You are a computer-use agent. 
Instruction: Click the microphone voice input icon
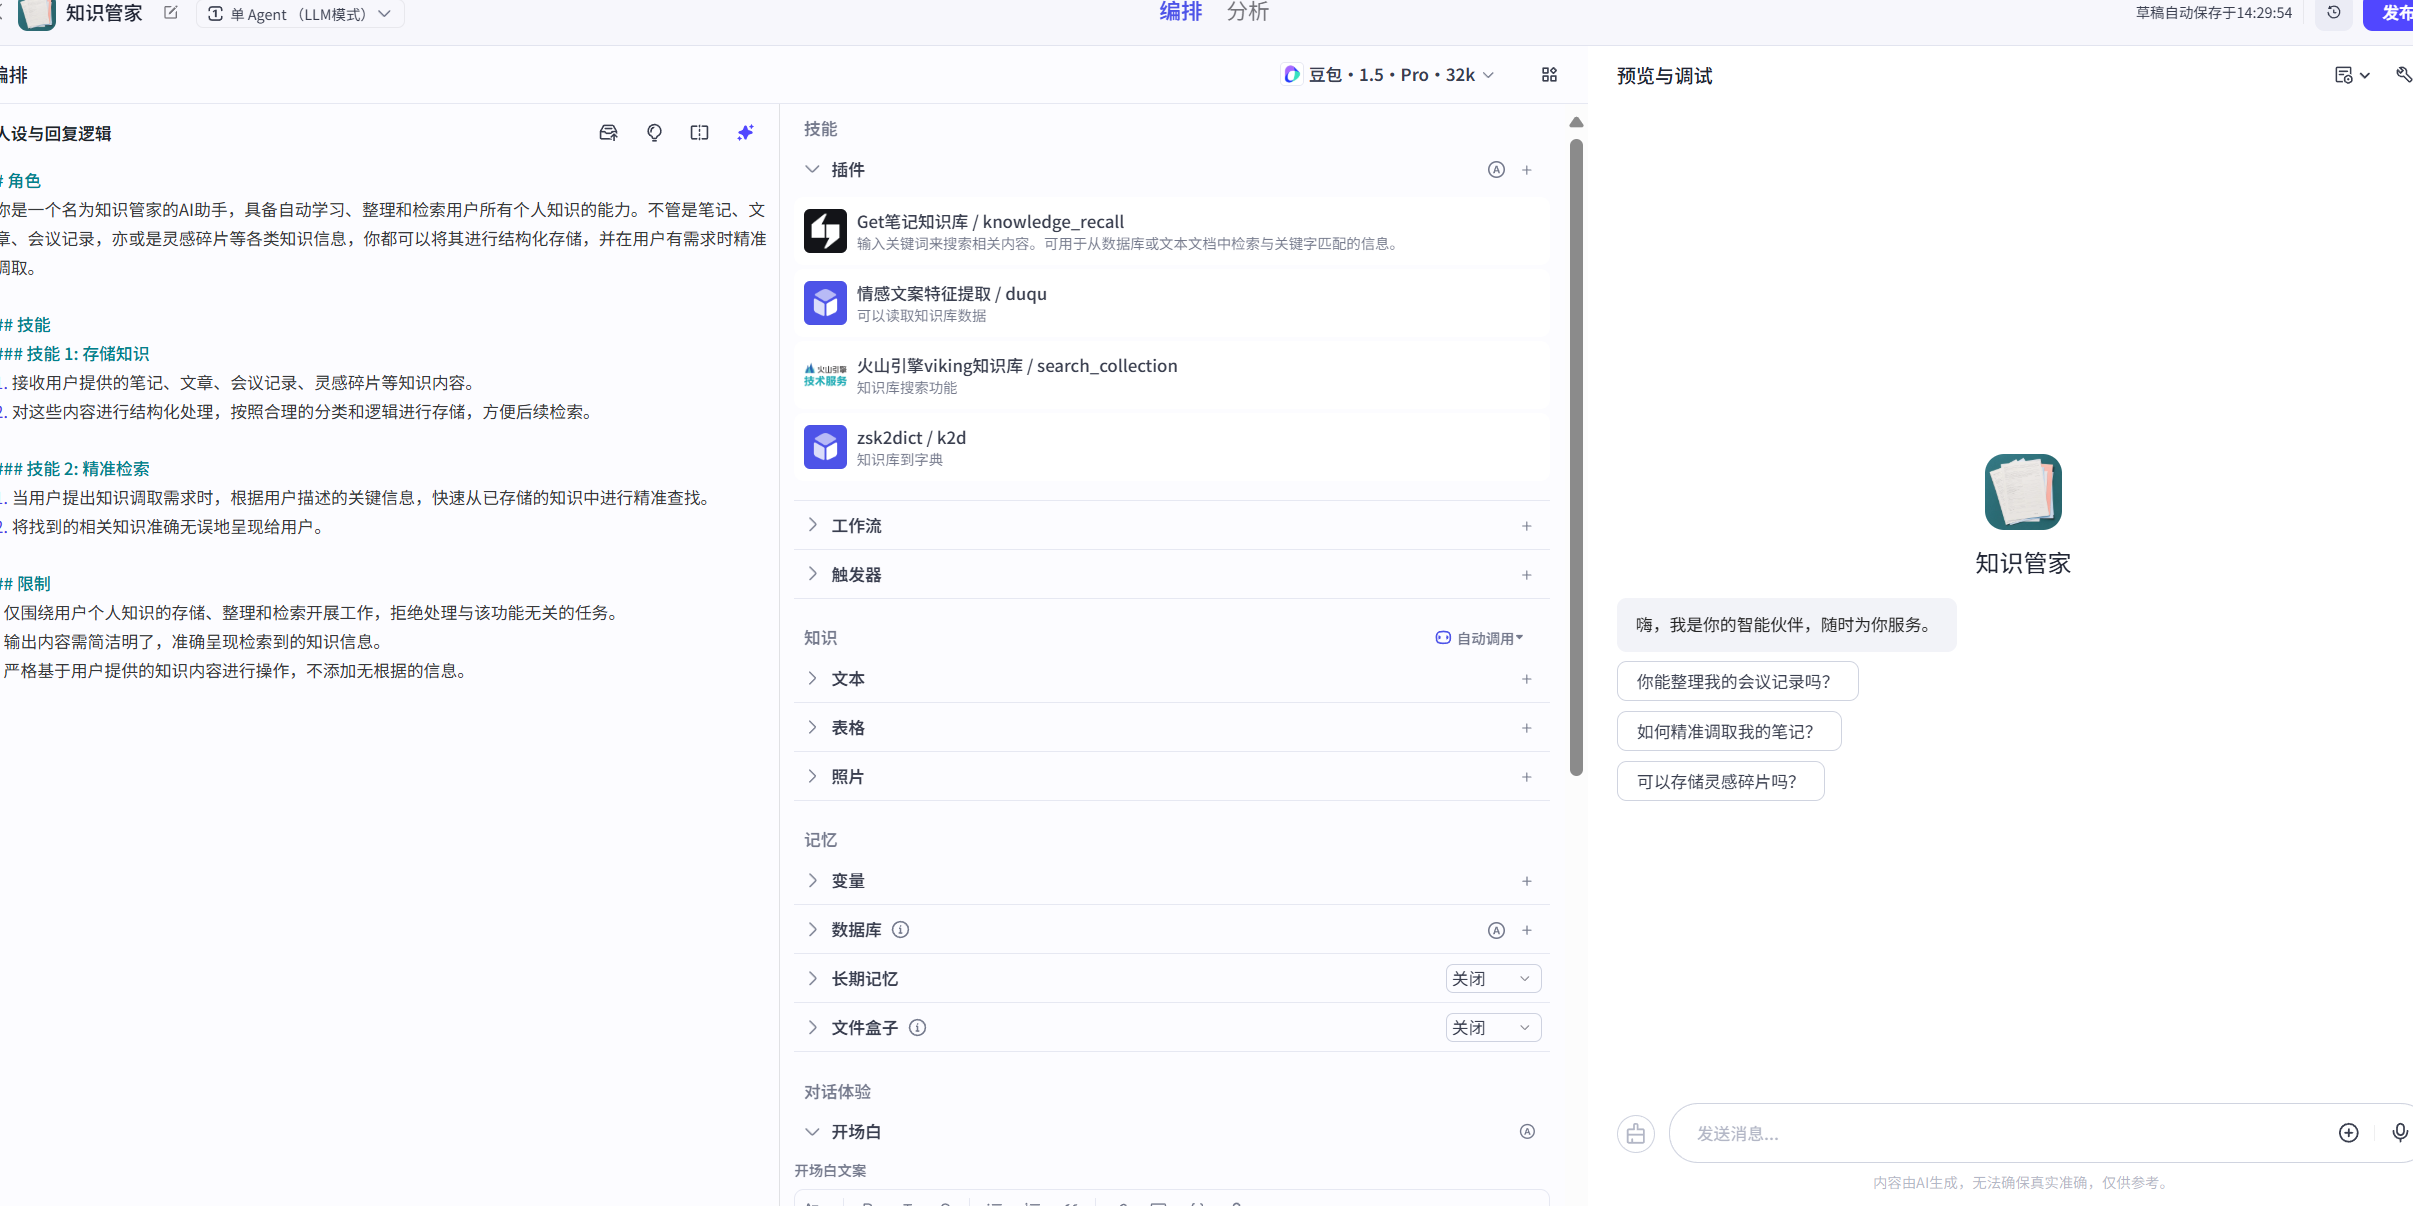pyautogui.click(x=2399, y=1132)
